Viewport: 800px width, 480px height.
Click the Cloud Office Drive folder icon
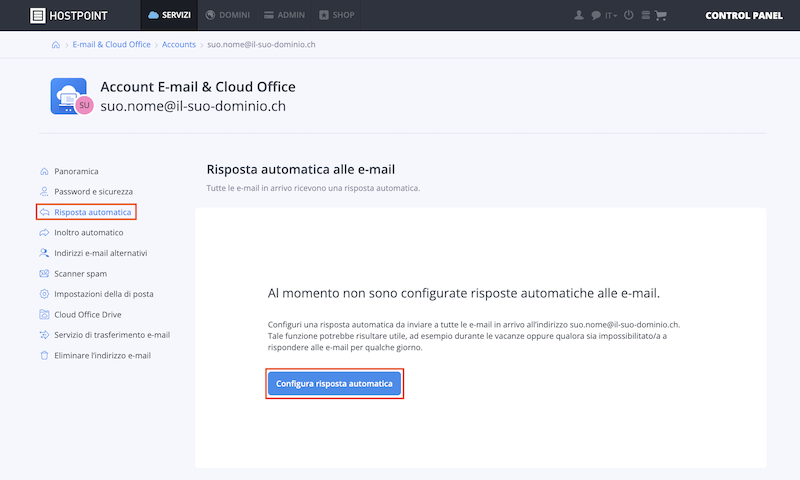tap(44, 314)
